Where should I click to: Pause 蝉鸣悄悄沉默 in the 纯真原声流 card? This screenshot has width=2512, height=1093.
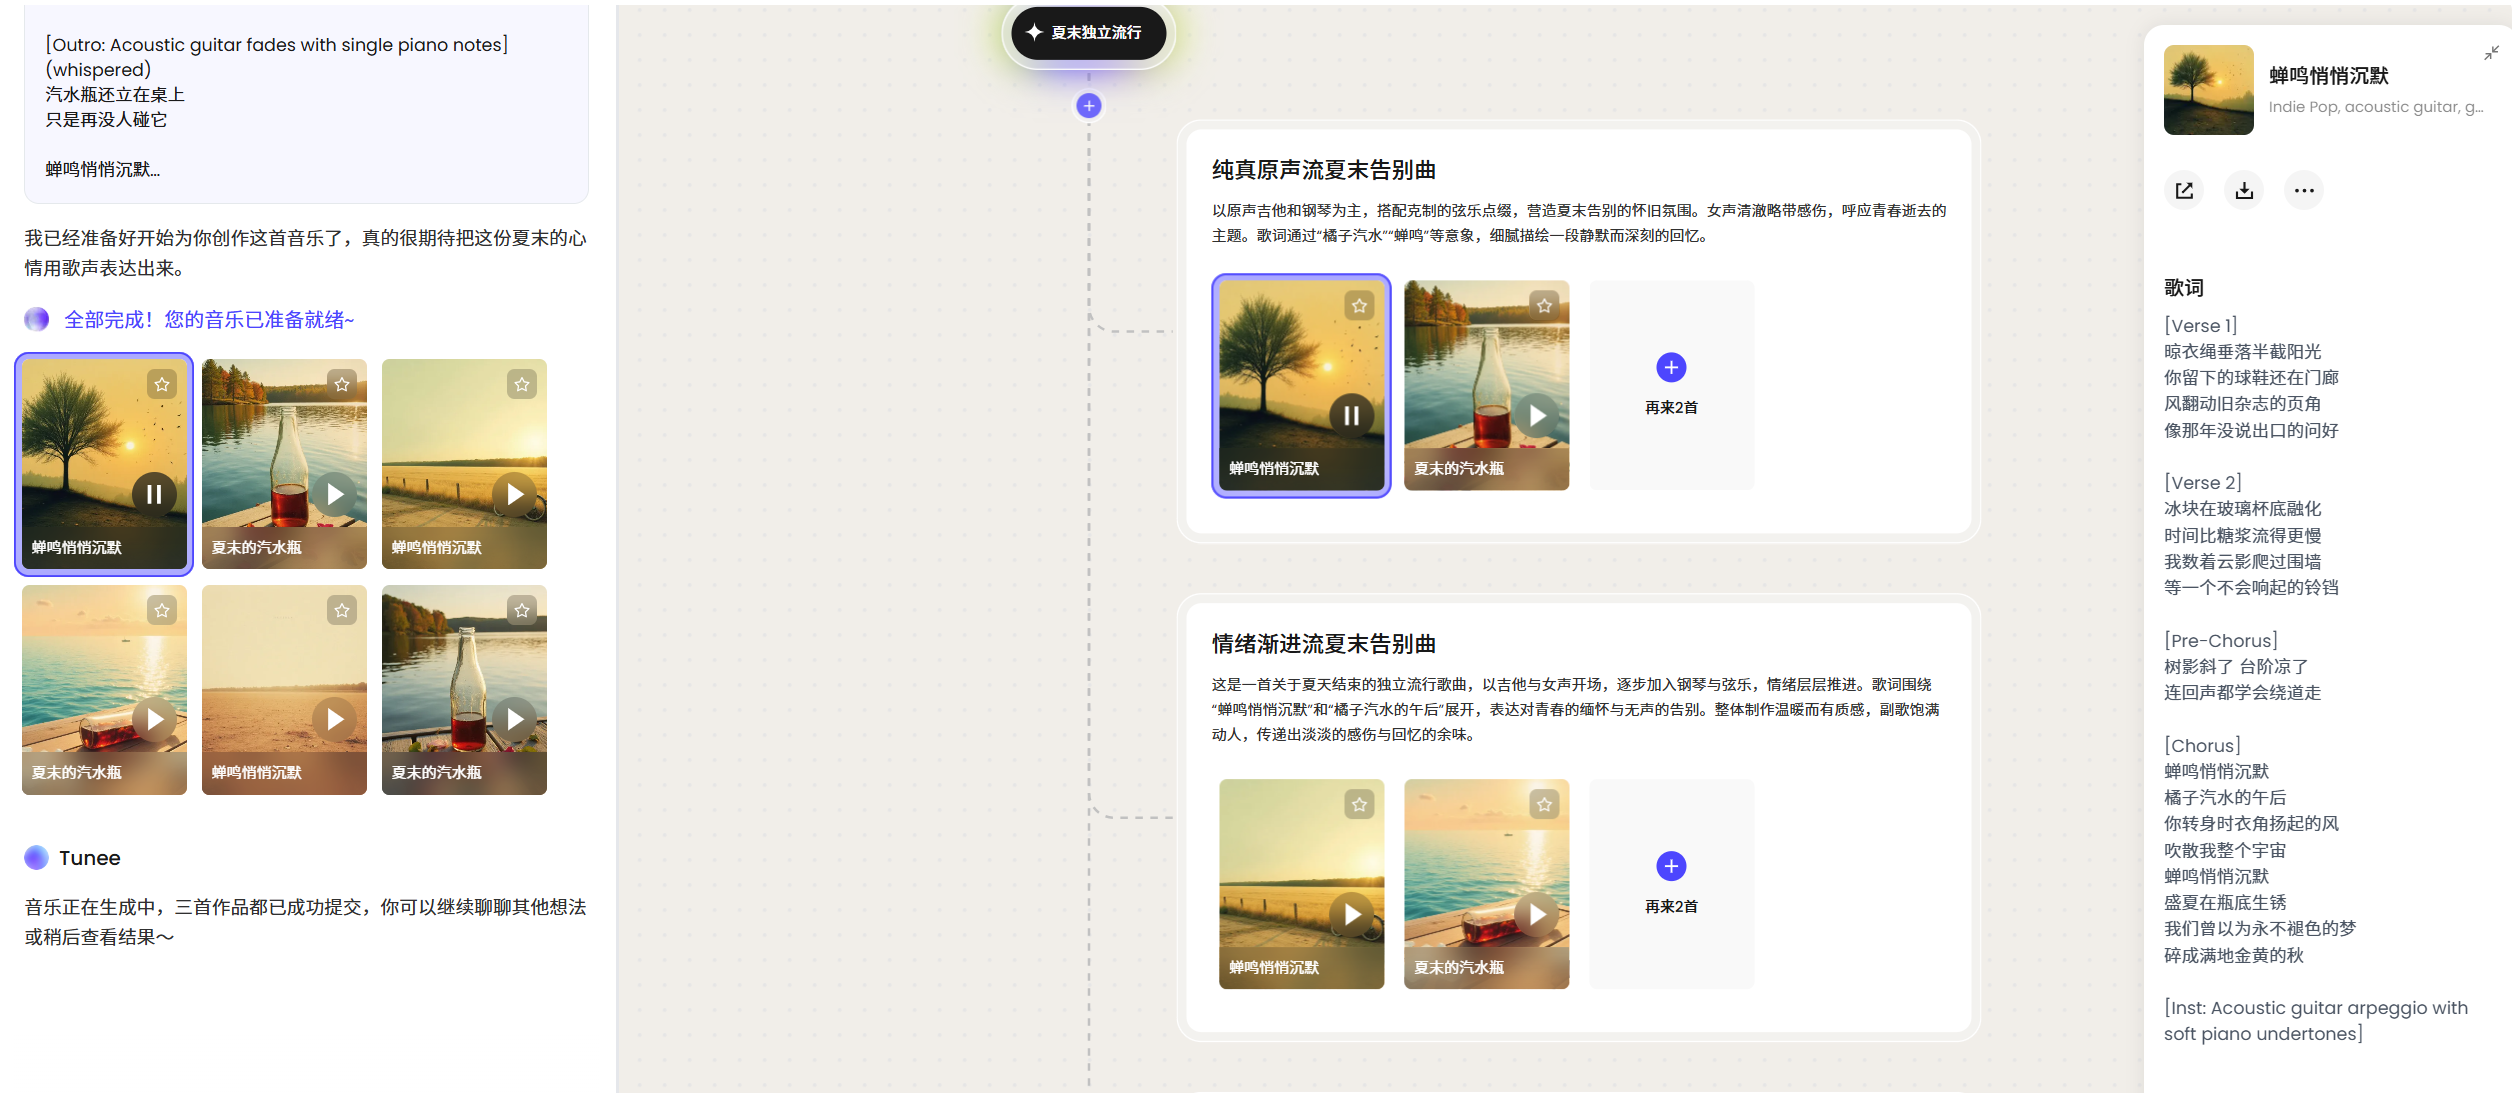click(1351, 415)
